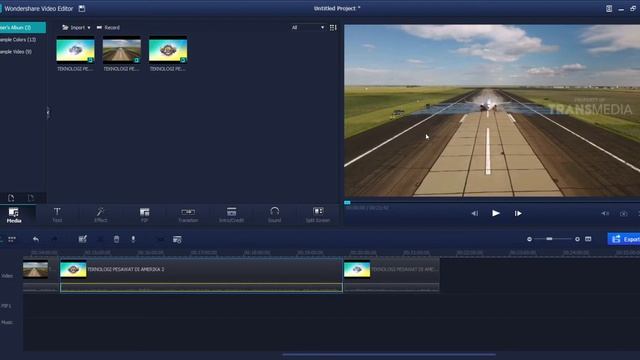Open the Sample Colors (13) category
The image size is (640, 360).
click(18, 40)
